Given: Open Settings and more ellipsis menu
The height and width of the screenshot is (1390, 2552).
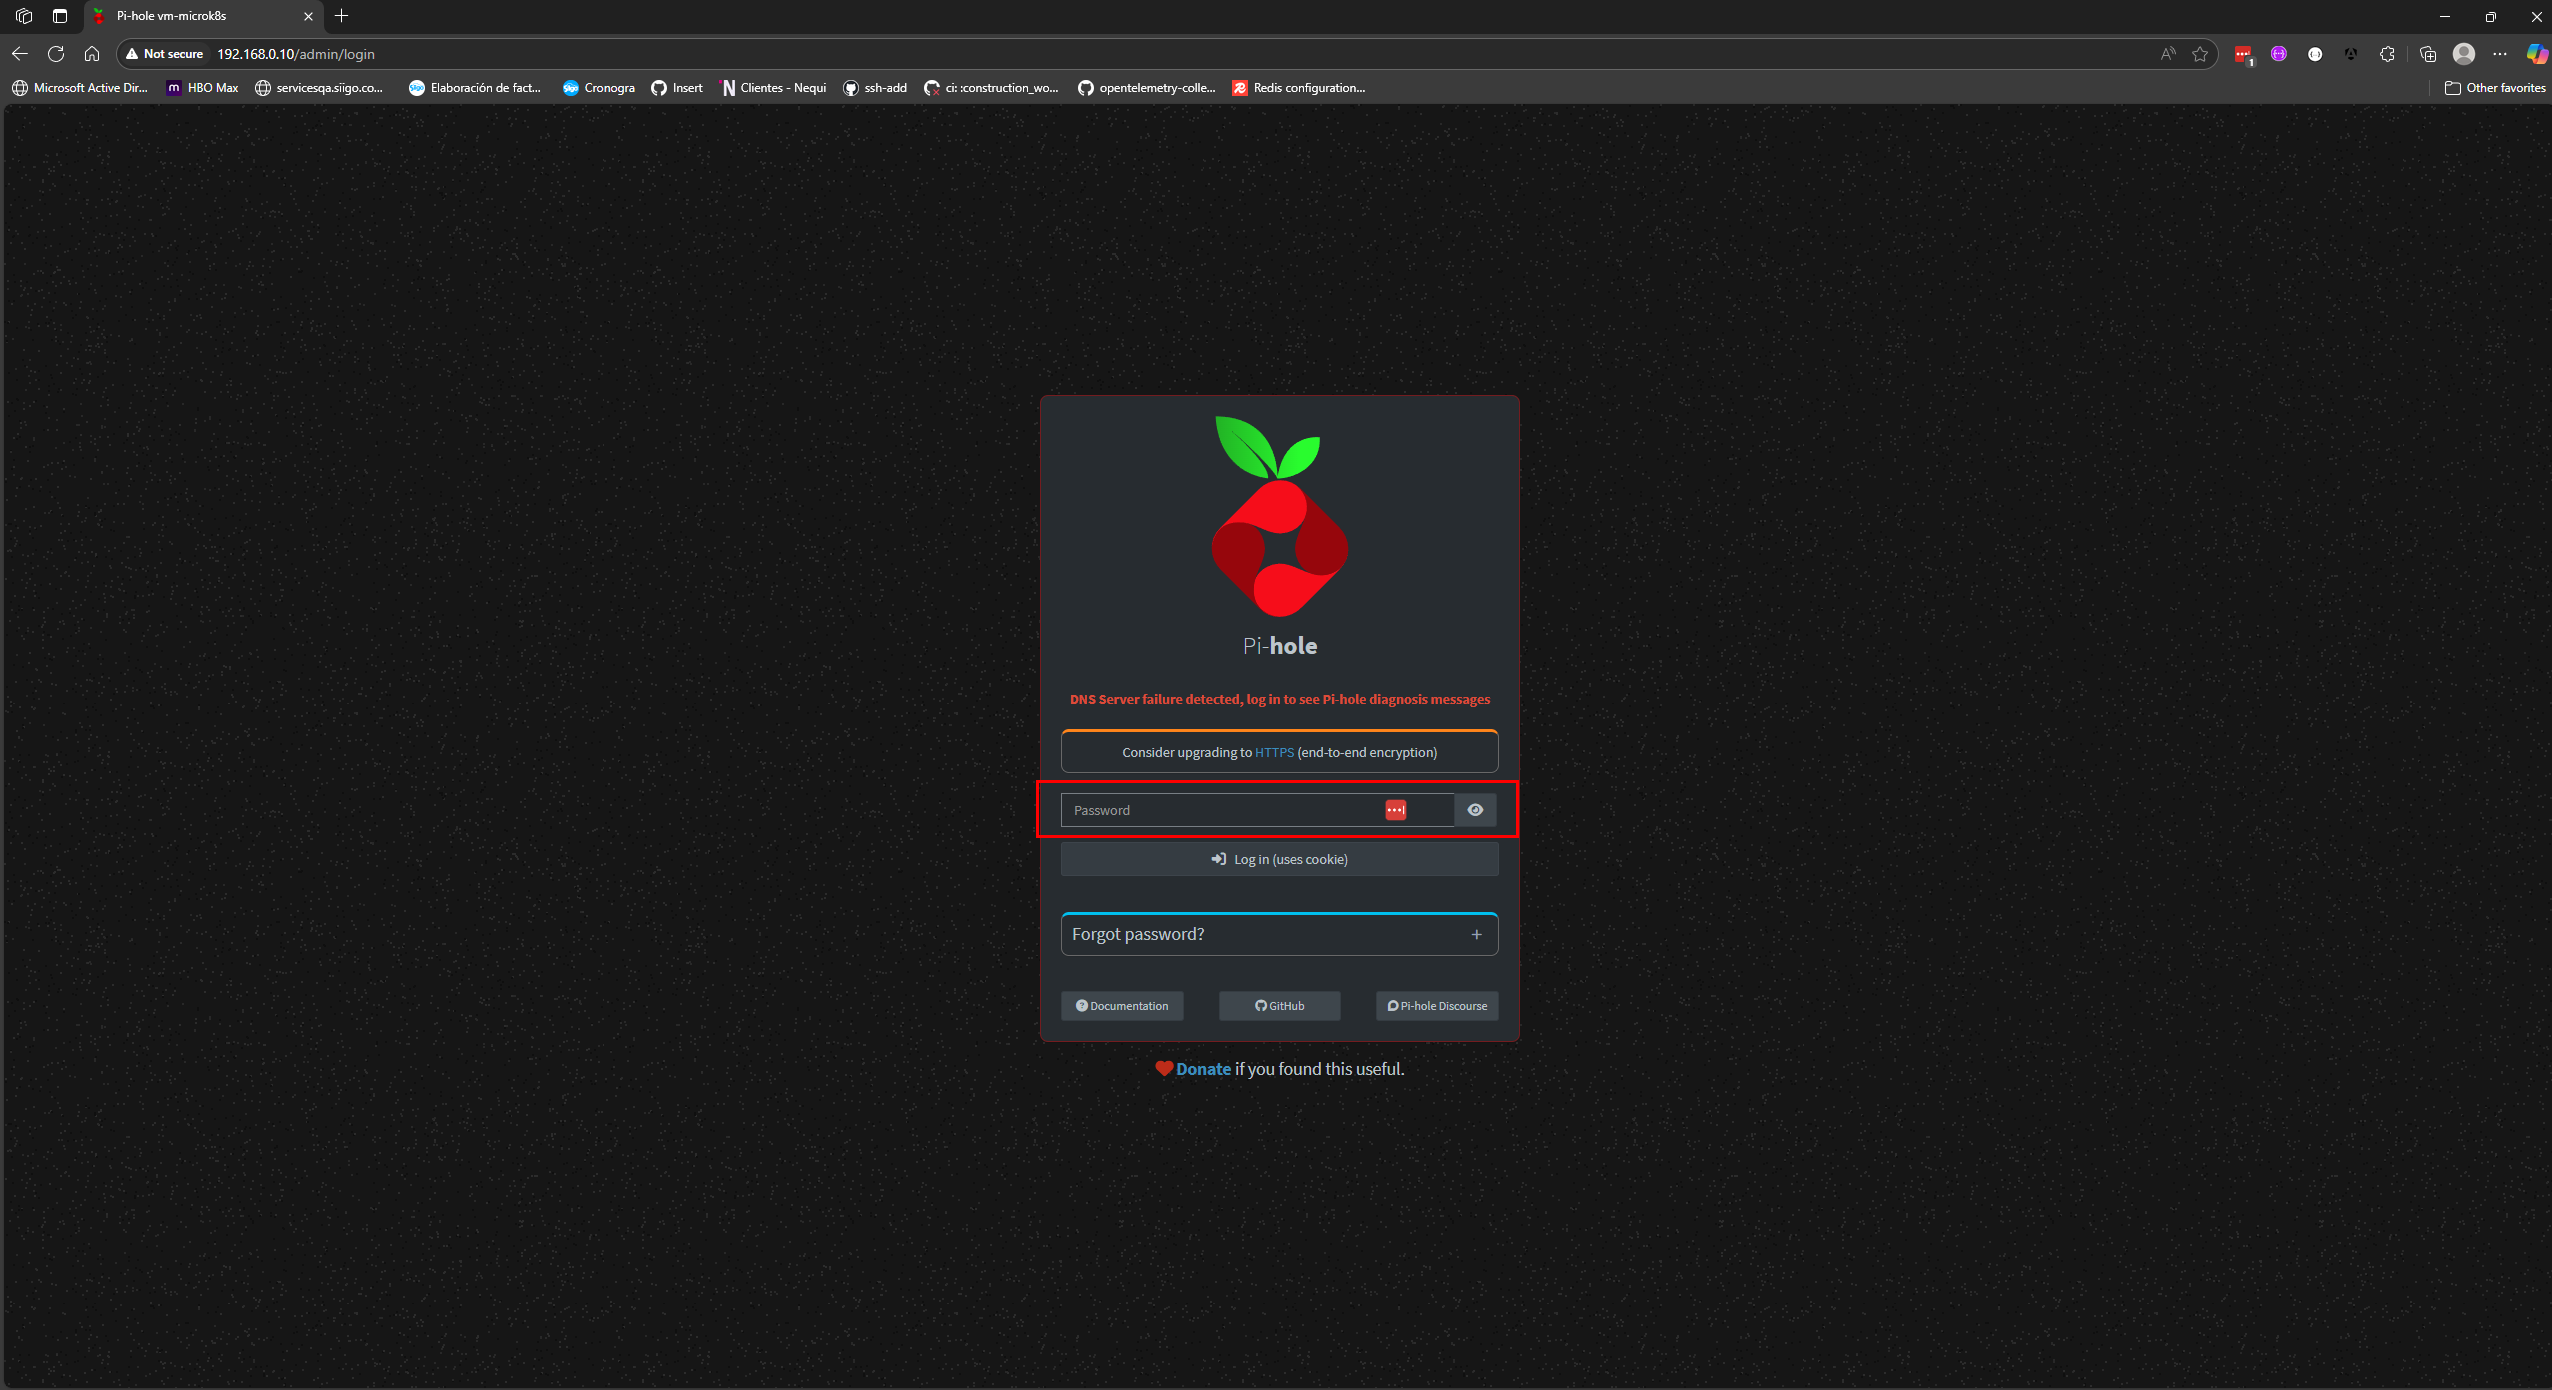Looking at the screenshot, I should click(2500, 54).
